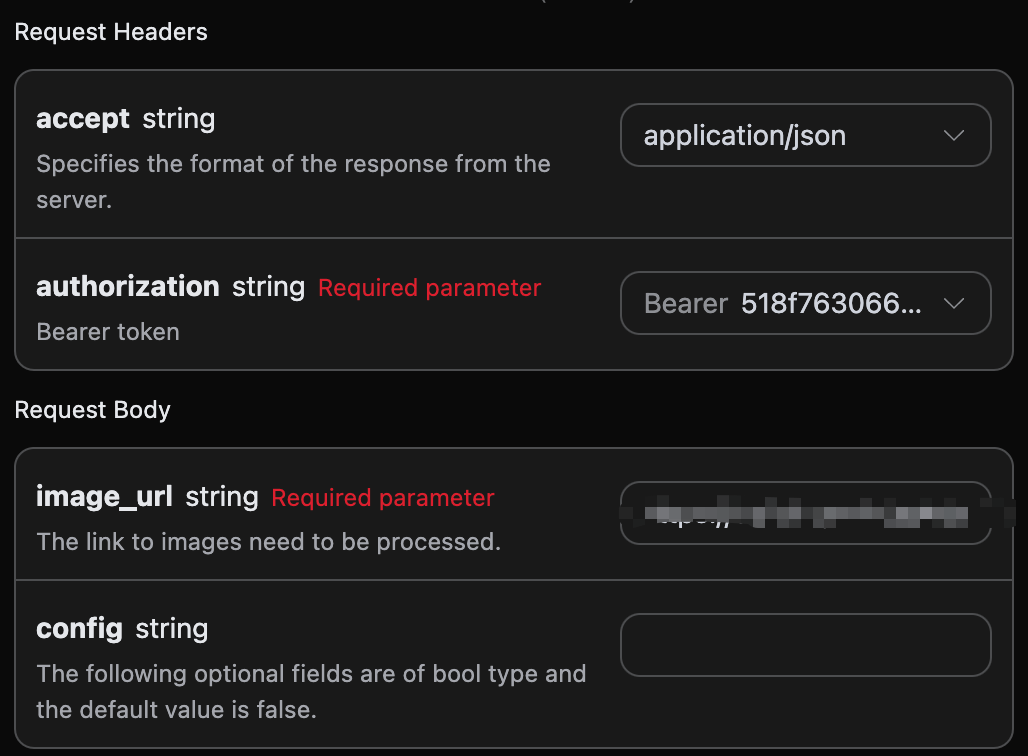The height and width of the screenshot is (756, 1028).
Task: Click the chevron arrow in authorization dropdown
Action: (954, 304)
